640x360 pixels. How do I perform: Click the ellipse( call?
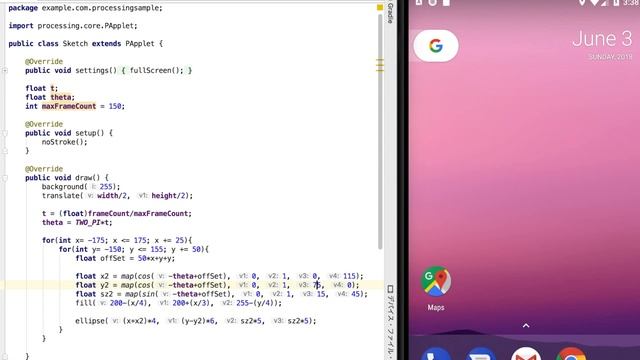91,321
